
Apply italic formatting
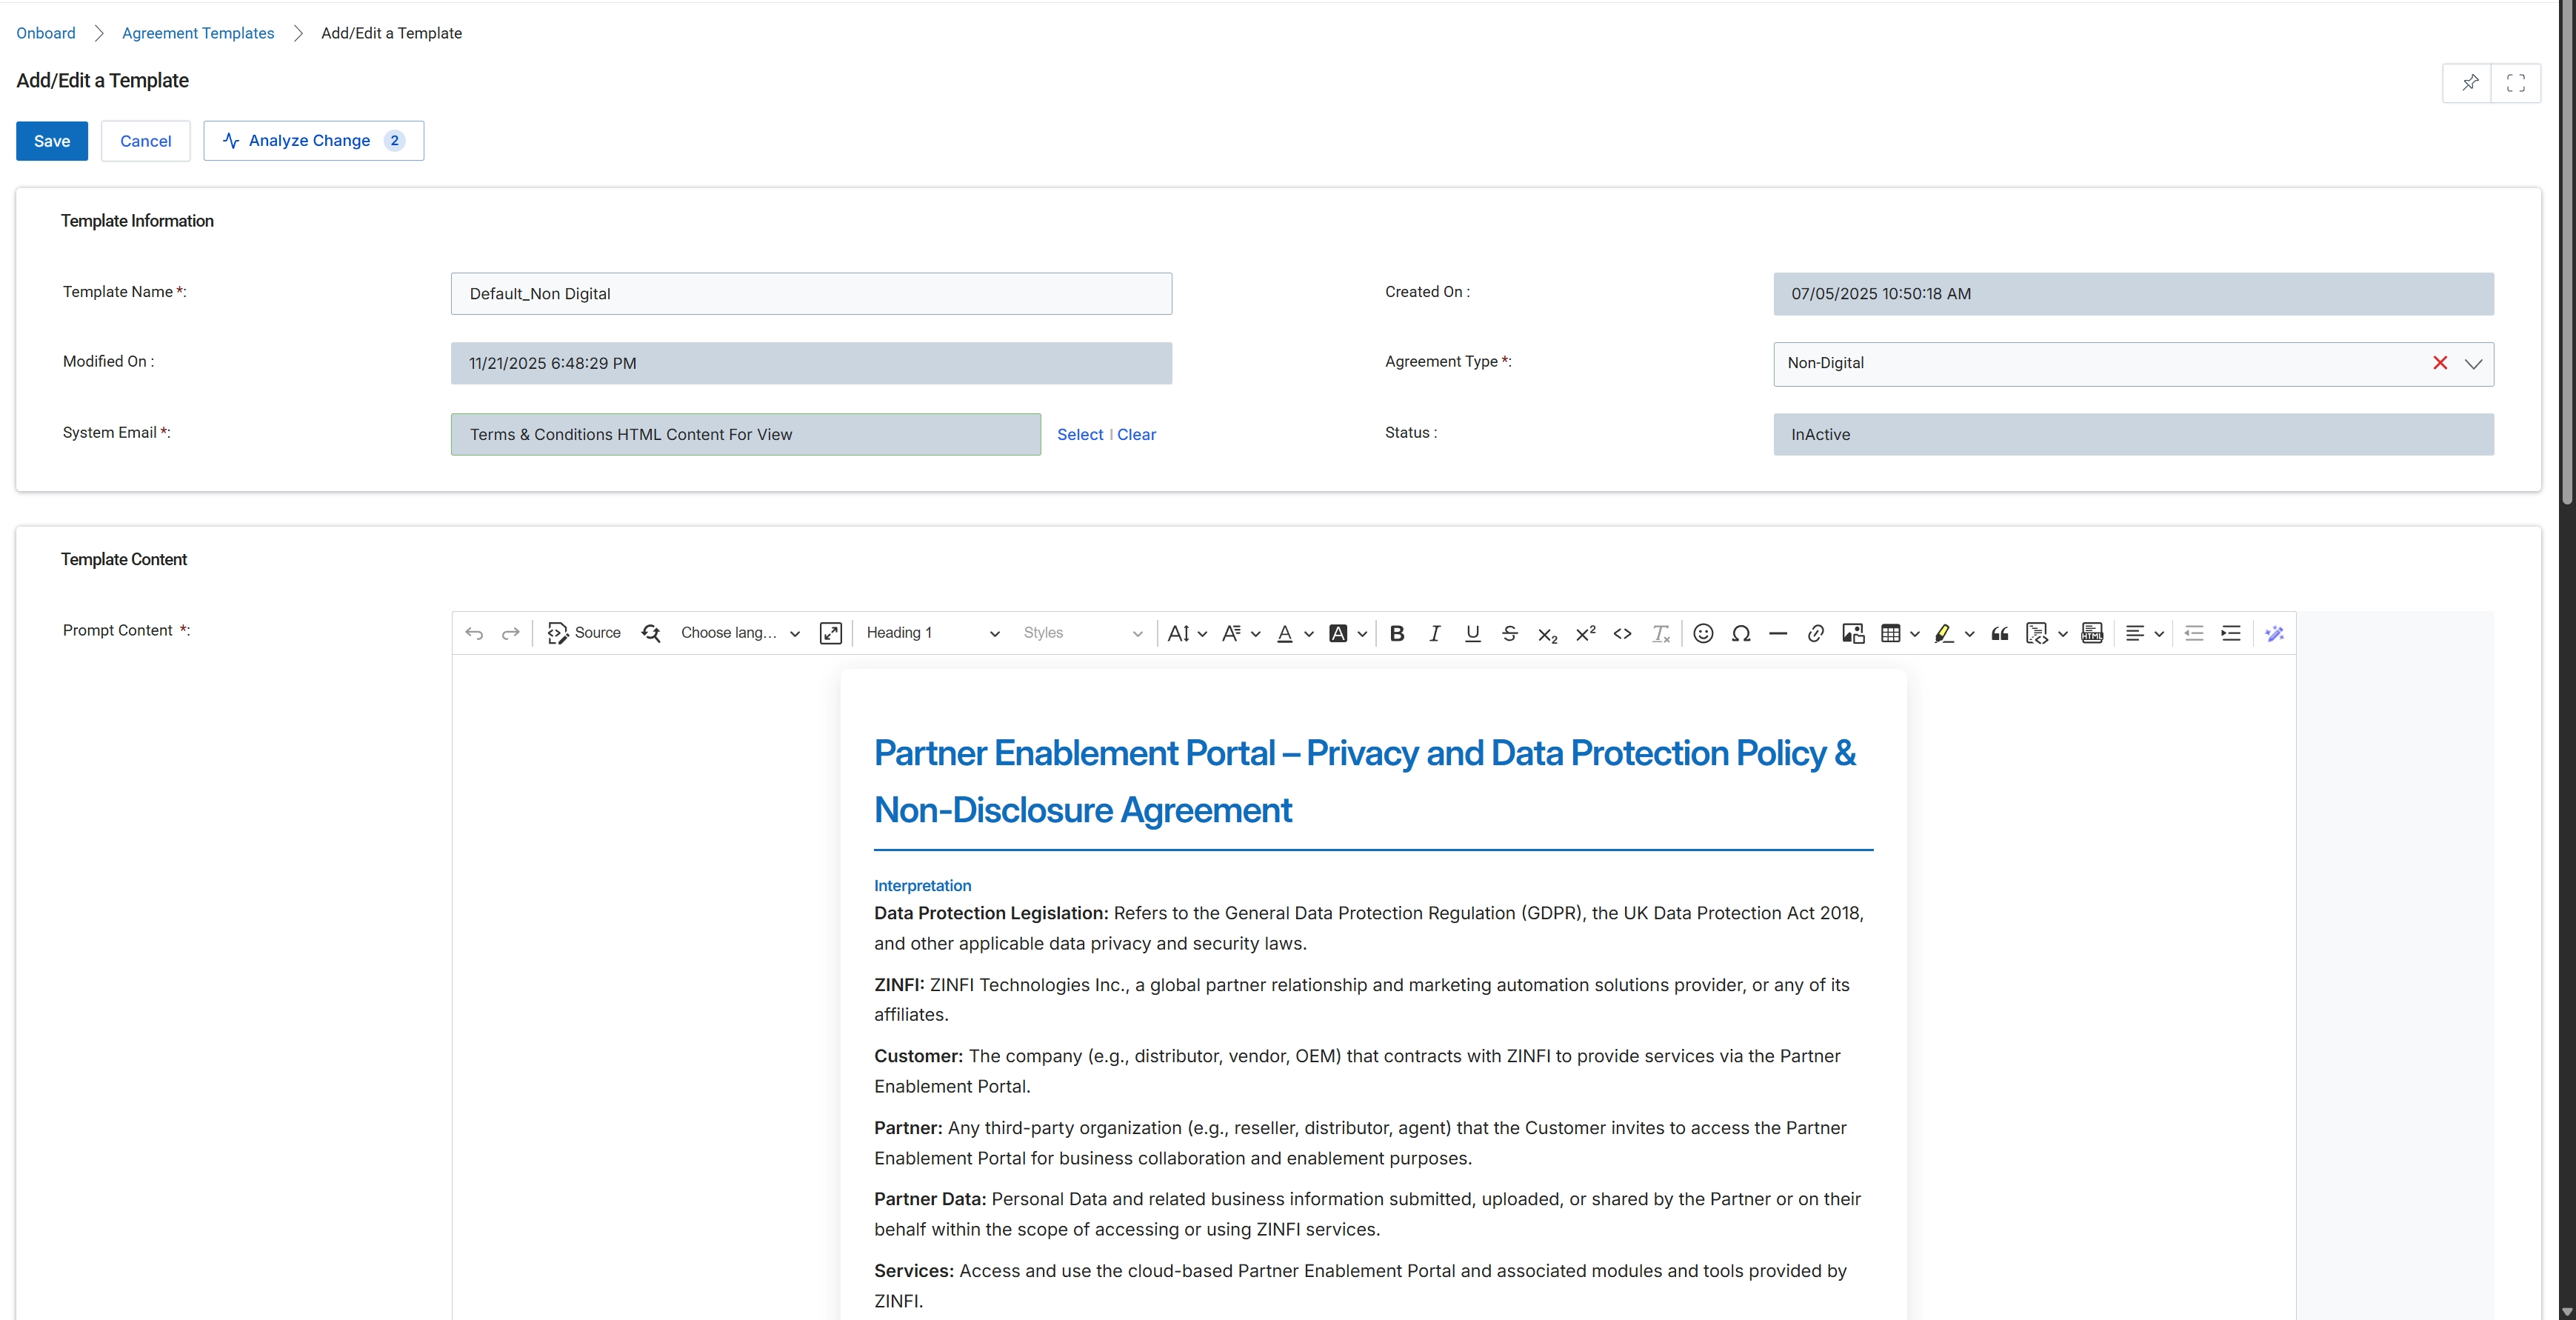[x=1434, y=633]
